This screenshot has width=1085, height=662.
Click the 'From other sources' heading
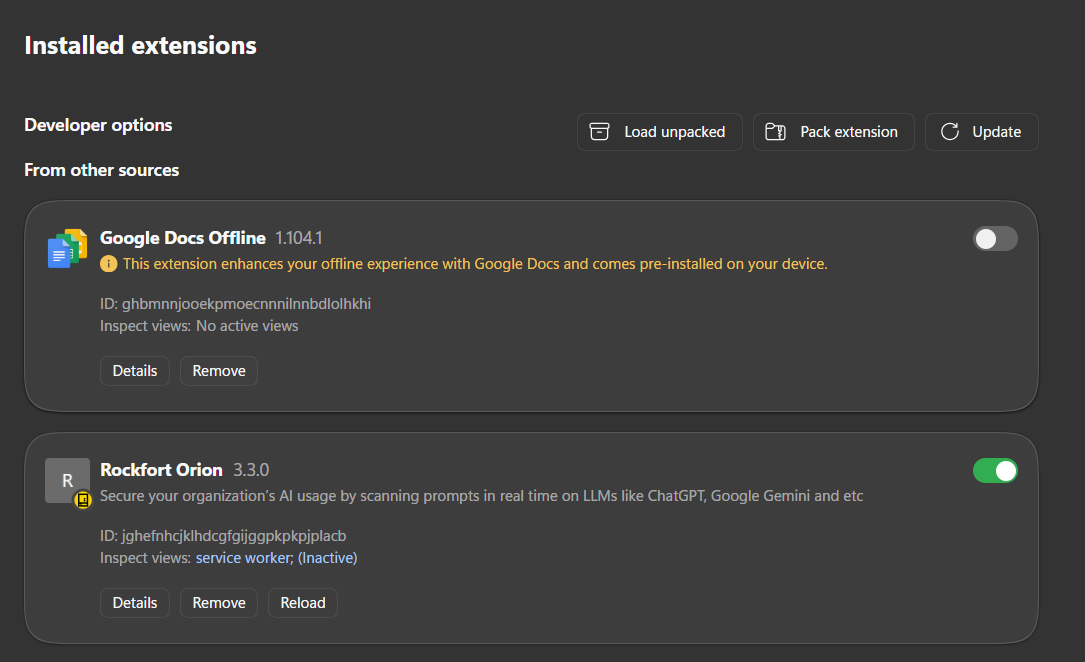(102, 170)
